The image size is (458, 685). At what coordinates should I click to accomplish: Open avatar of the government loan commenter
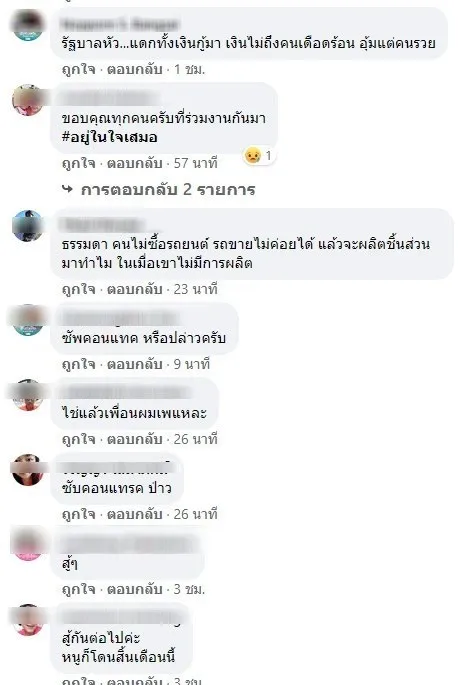[28, 25]
